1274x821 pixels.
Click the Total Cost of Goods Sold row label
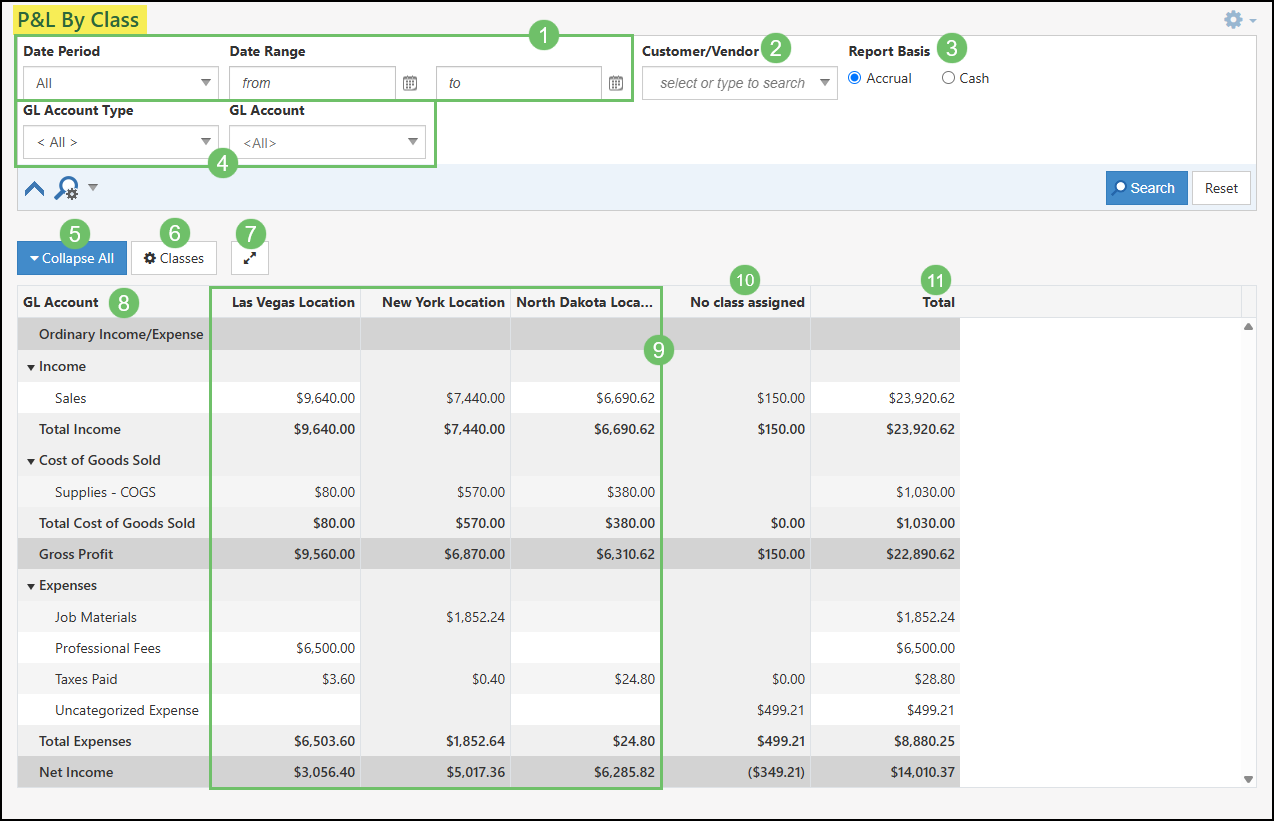tap(117, 523)
